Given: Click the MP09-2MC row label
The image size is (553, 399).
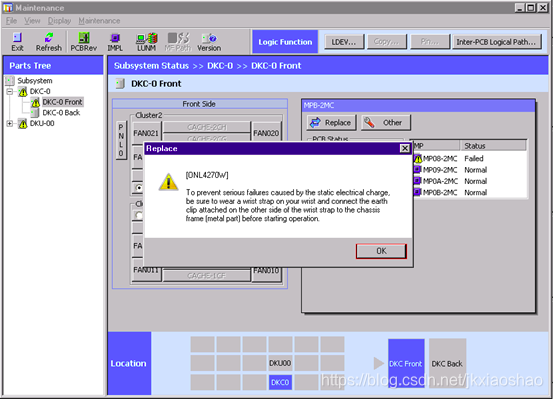Looking at the screenshot, I should coord(440,170).
